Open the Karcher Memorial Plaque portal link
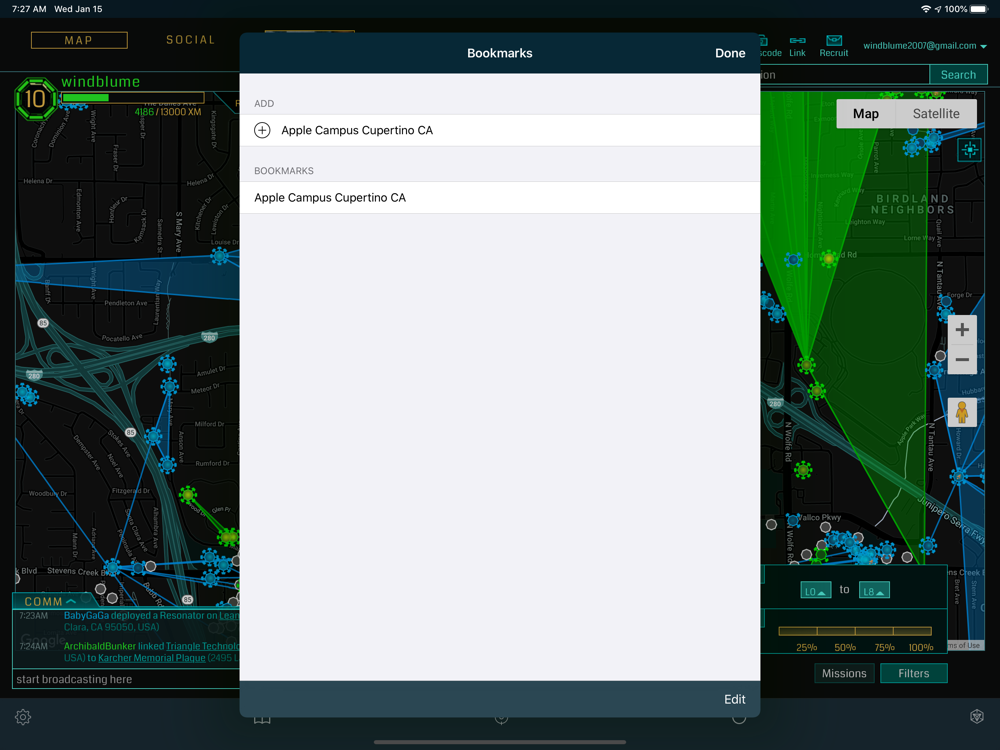The image size is (1000, 750). coord(152,658)
